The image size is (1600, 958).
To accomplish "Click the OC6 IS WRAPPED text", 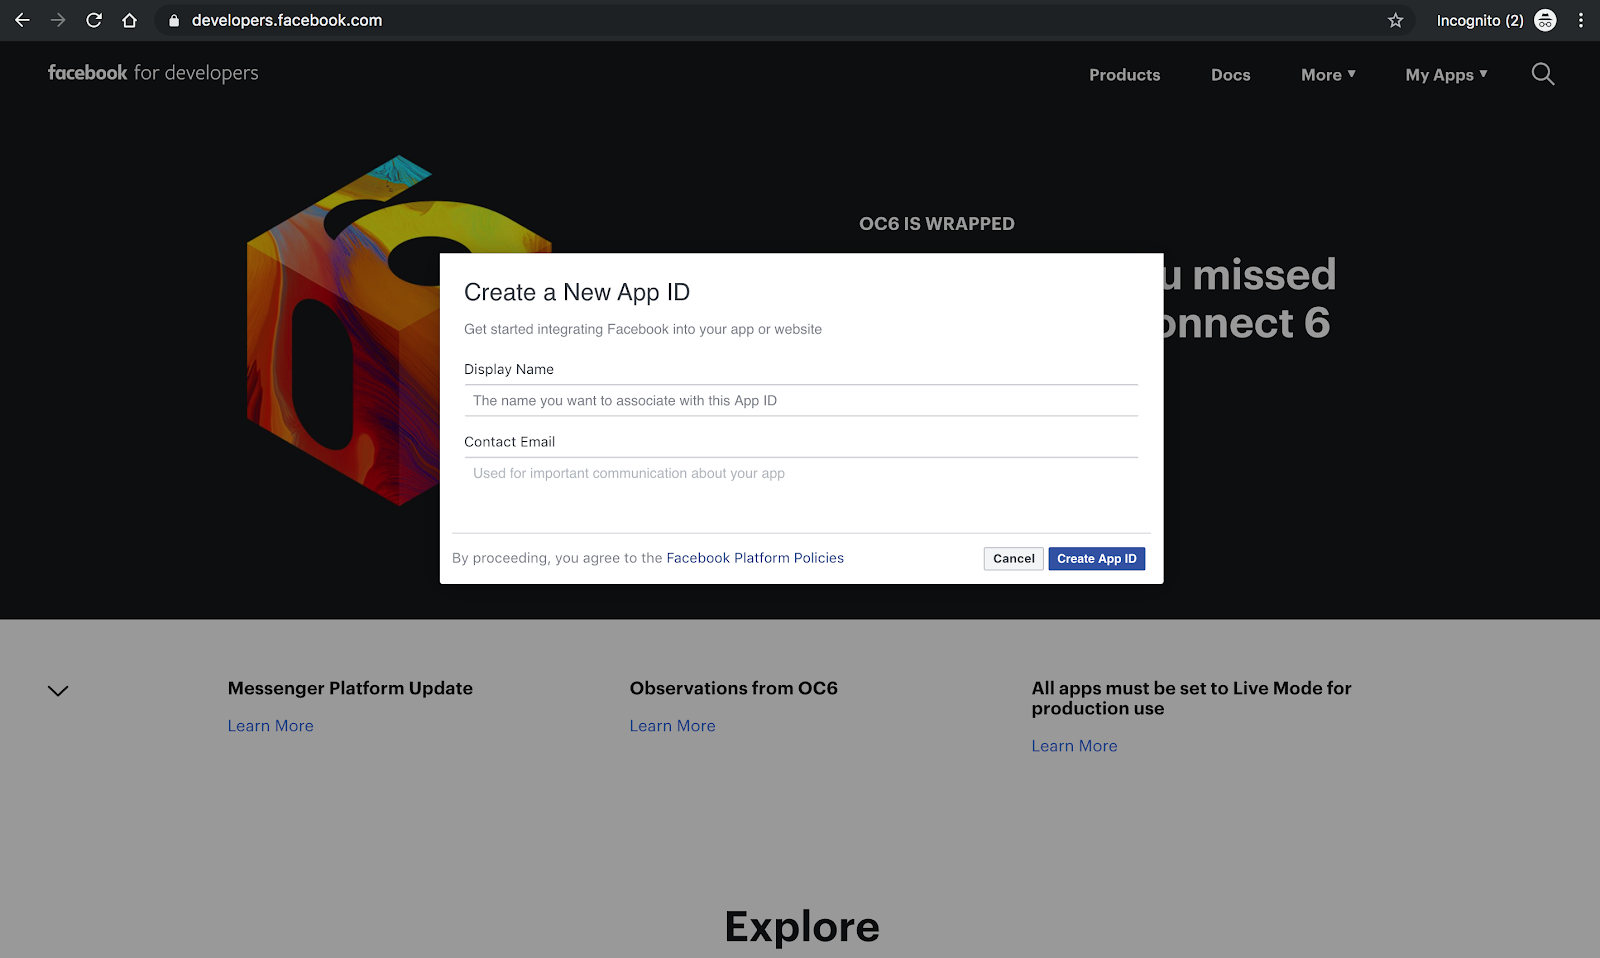I will 937,224.
